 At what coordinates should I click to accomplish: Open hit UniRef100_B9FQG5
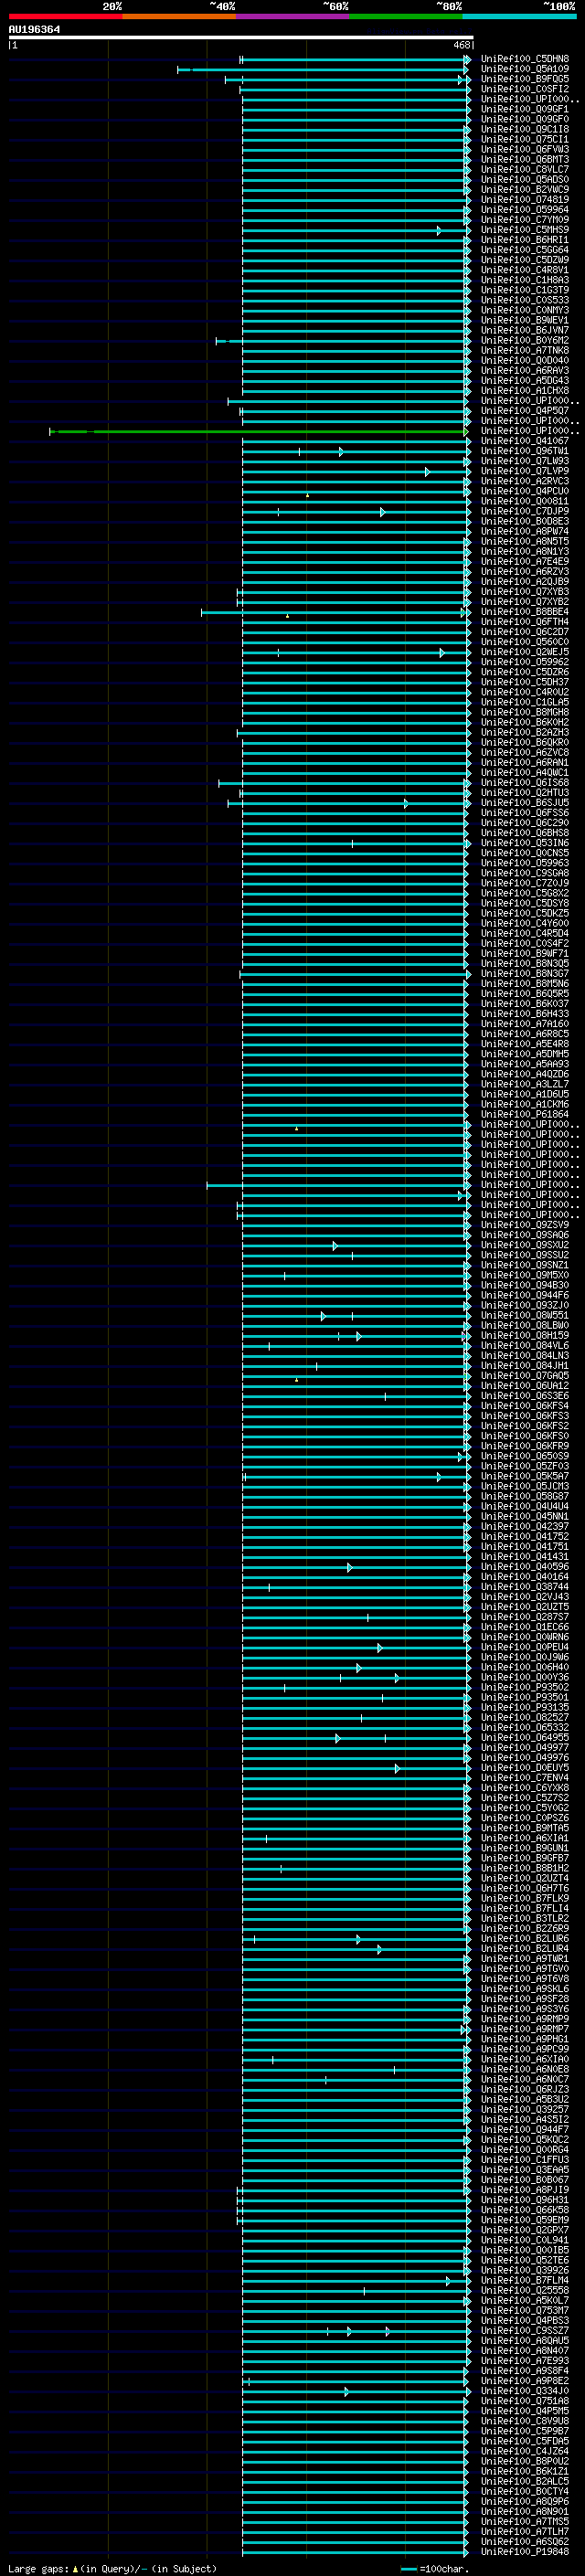coord(525,79)
